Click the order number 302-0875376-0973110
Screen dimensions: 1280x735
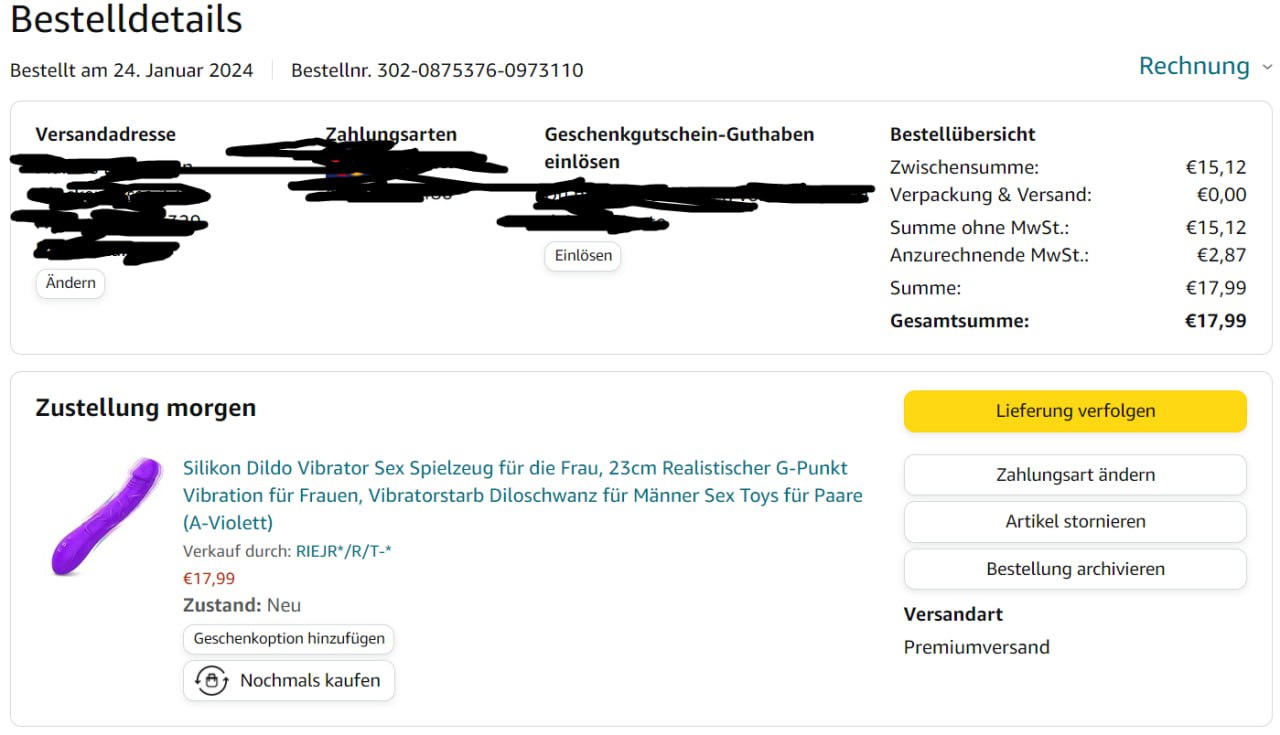[480, 70]
